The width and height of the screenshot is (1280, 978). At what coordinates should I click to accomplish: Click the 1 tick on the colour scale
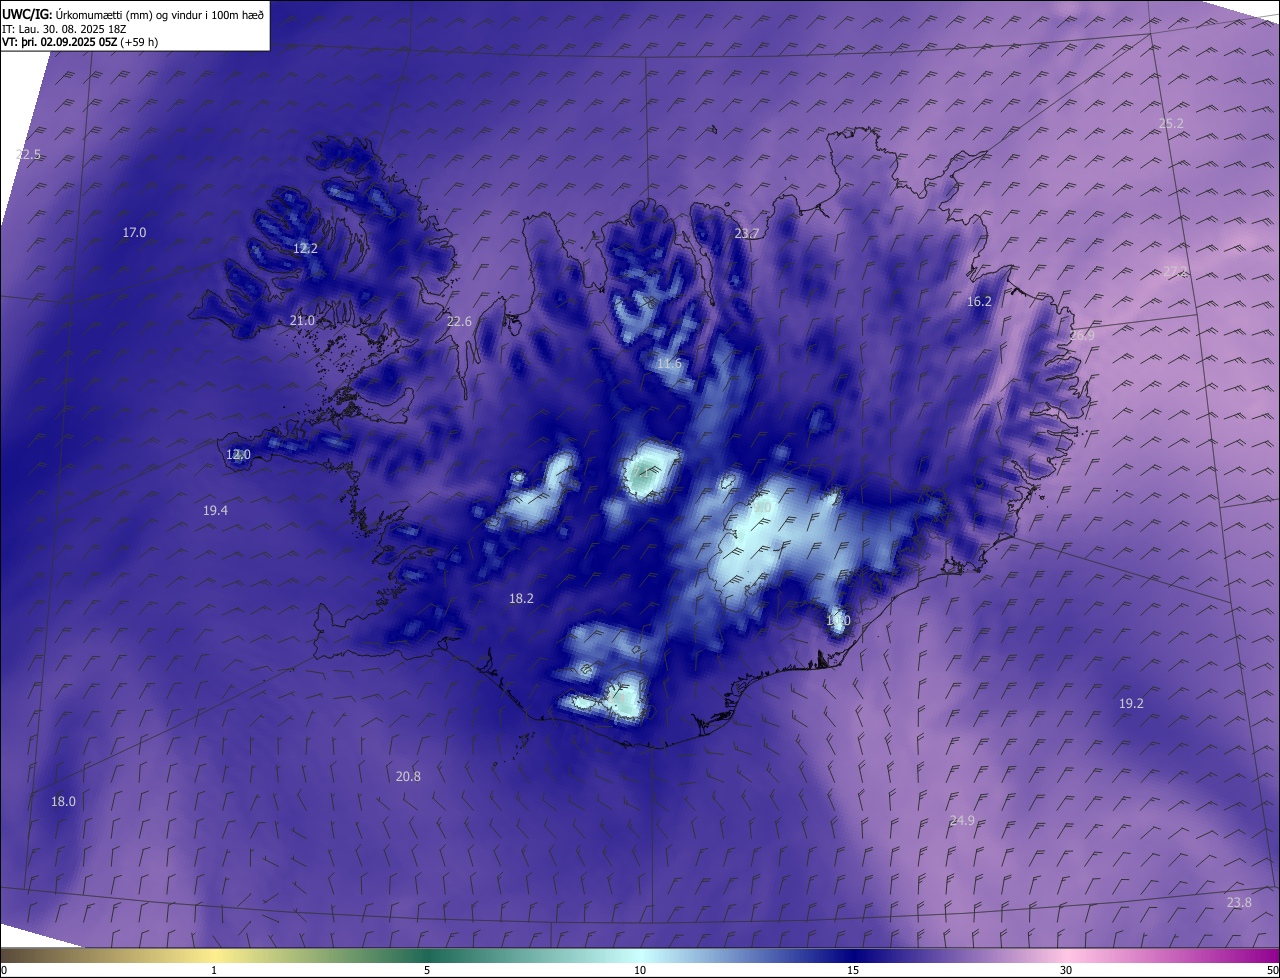point(214,970)
